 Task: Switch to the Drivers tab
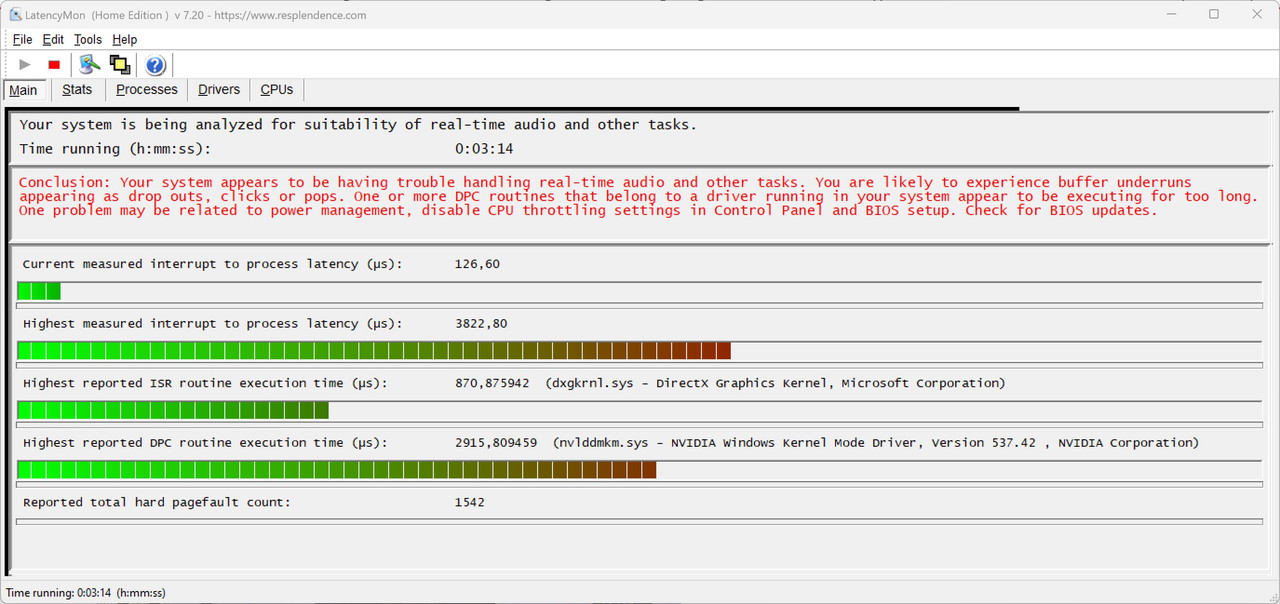point(219,89)
